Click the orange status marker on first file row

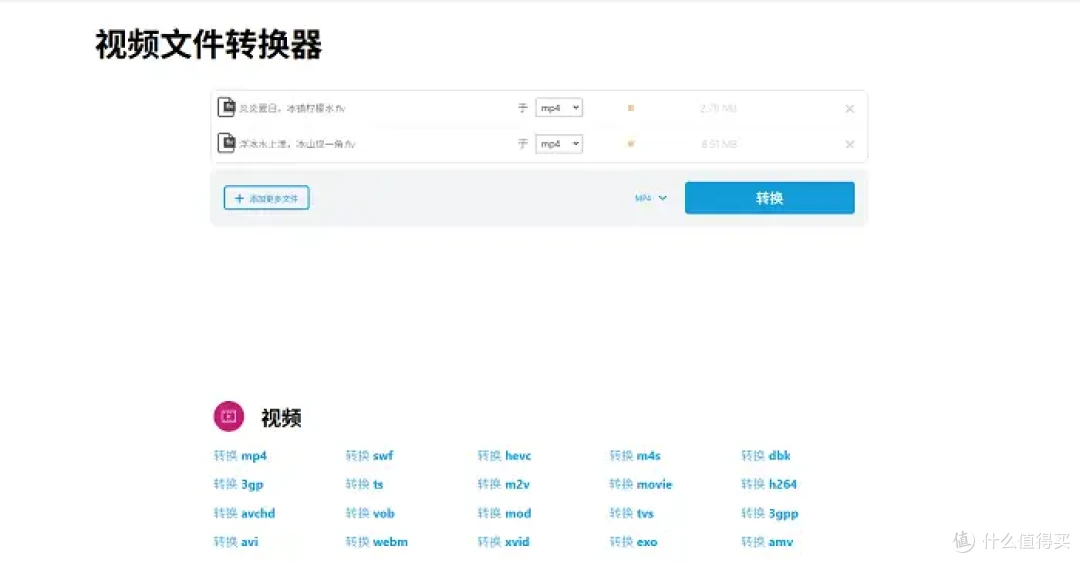click(630, 108)
